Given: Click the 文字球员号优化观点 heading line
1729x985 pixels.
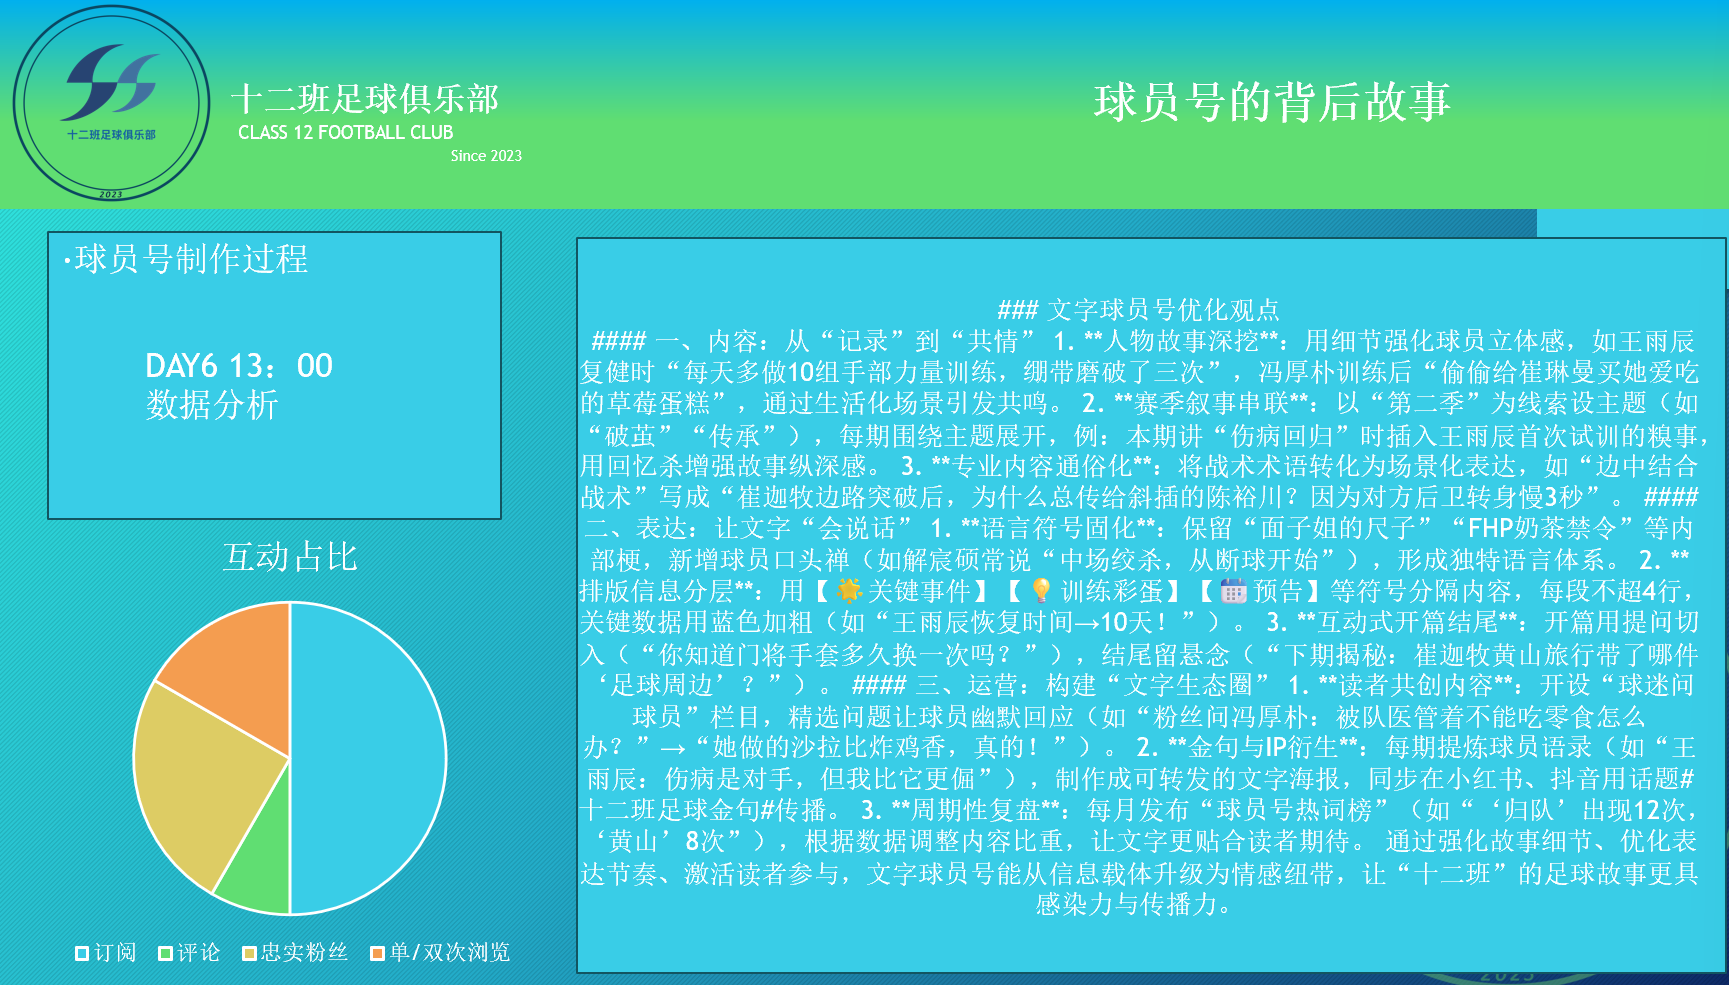Looking at the screenshot, I should 1138,310.
